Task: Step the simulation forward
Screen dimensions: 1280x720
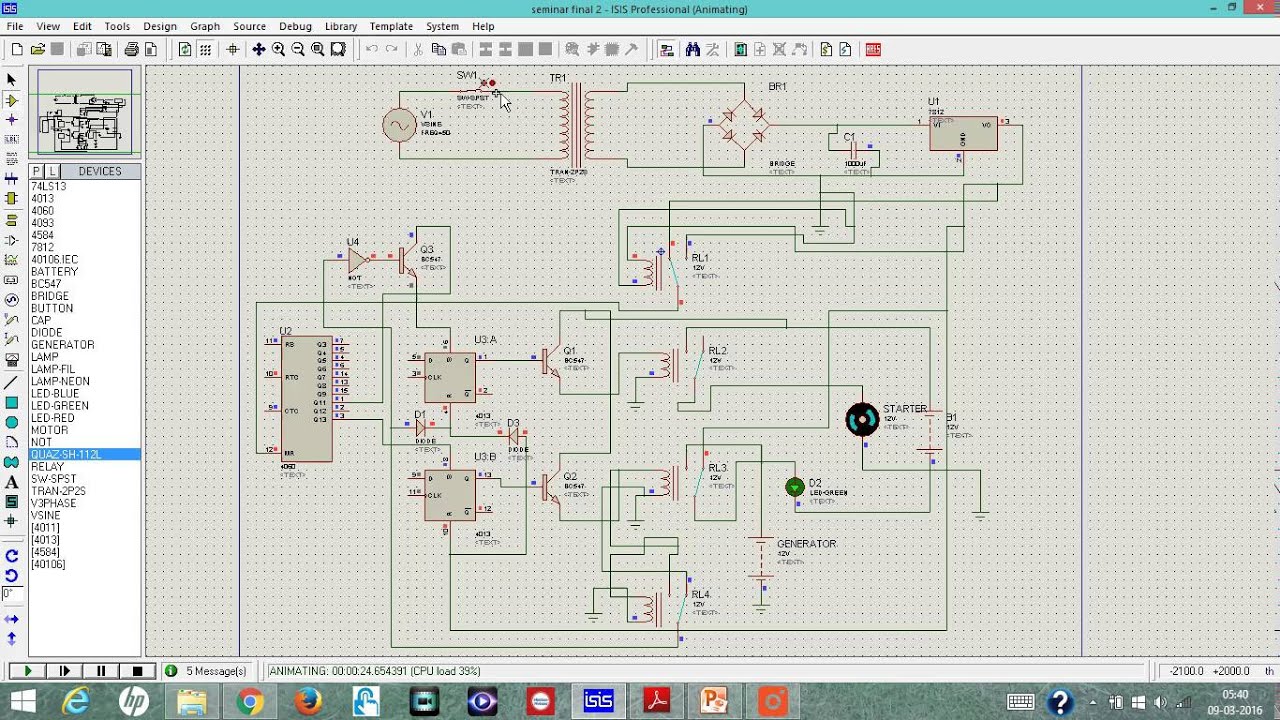Action: 64,671
